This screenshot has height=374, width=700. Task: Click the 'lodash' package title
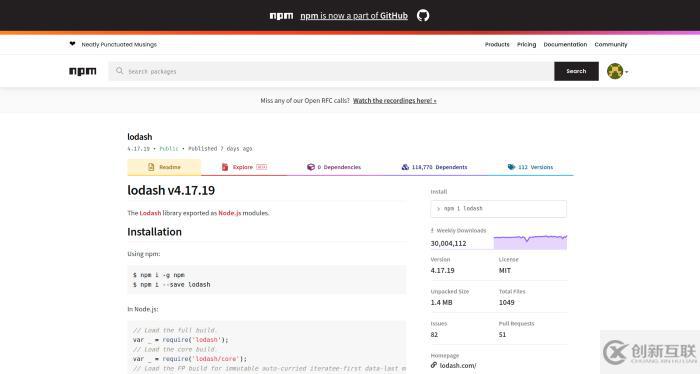[140, 137]
